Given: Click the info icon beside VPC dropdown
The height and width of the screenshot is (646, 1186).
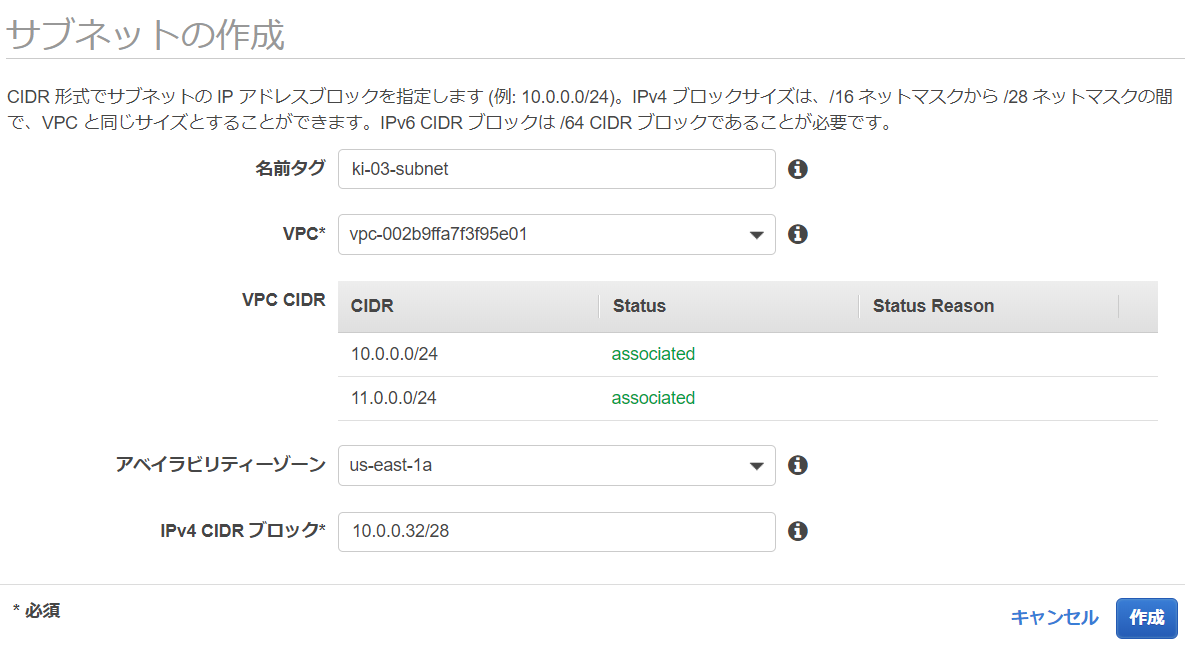Looking at the screenshot, I should point(797,234).
